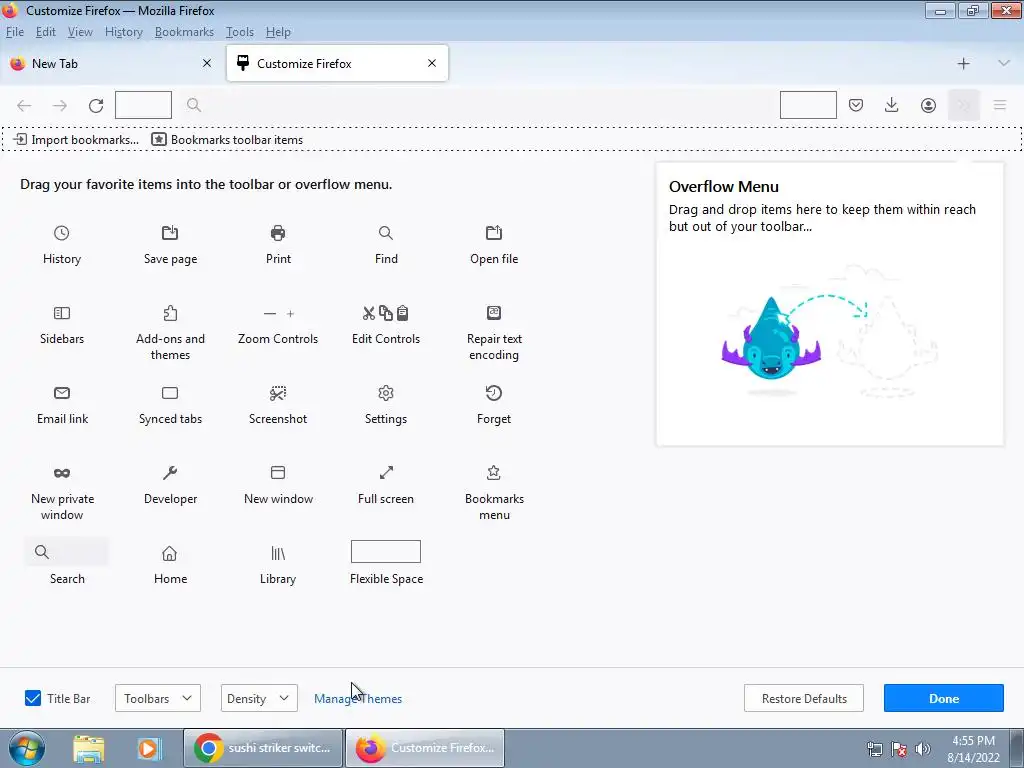Click the volume speaker tray icon
The height and width of the screenshot is (768, 1024).
pos(923,749)
